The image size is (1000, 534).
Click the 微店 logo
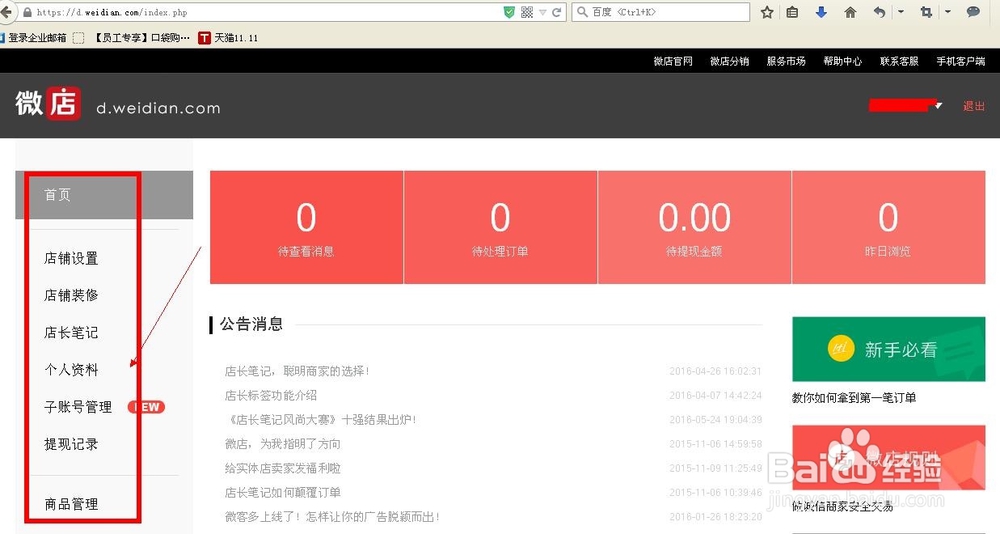(48, 103)
